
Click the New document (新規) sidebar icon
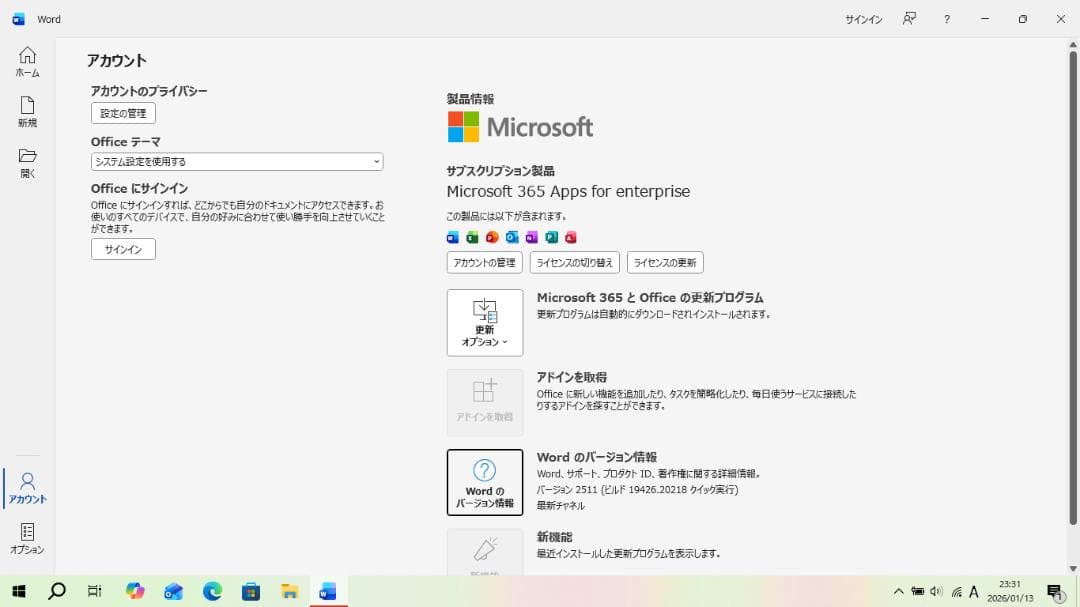pyautogui.click(x=27, y=110)
